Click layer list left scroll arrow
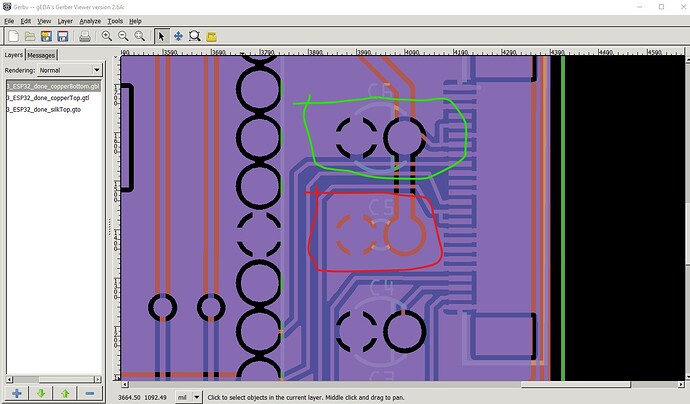Screen dimensions: 690x404 (x=9, y=379)
